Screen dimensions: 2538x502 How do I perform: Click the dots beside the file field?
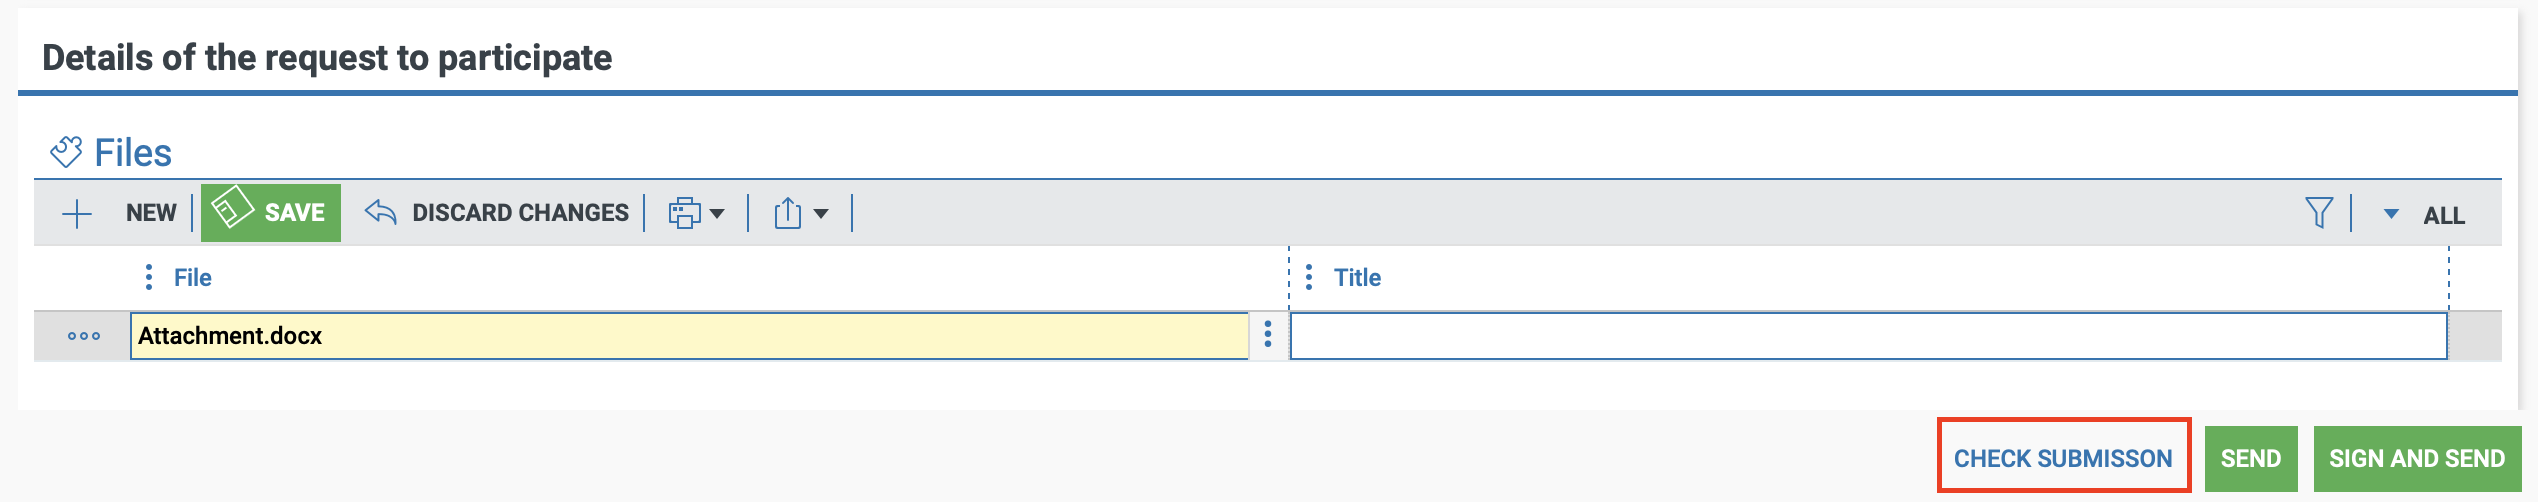tap(1268, 334)
